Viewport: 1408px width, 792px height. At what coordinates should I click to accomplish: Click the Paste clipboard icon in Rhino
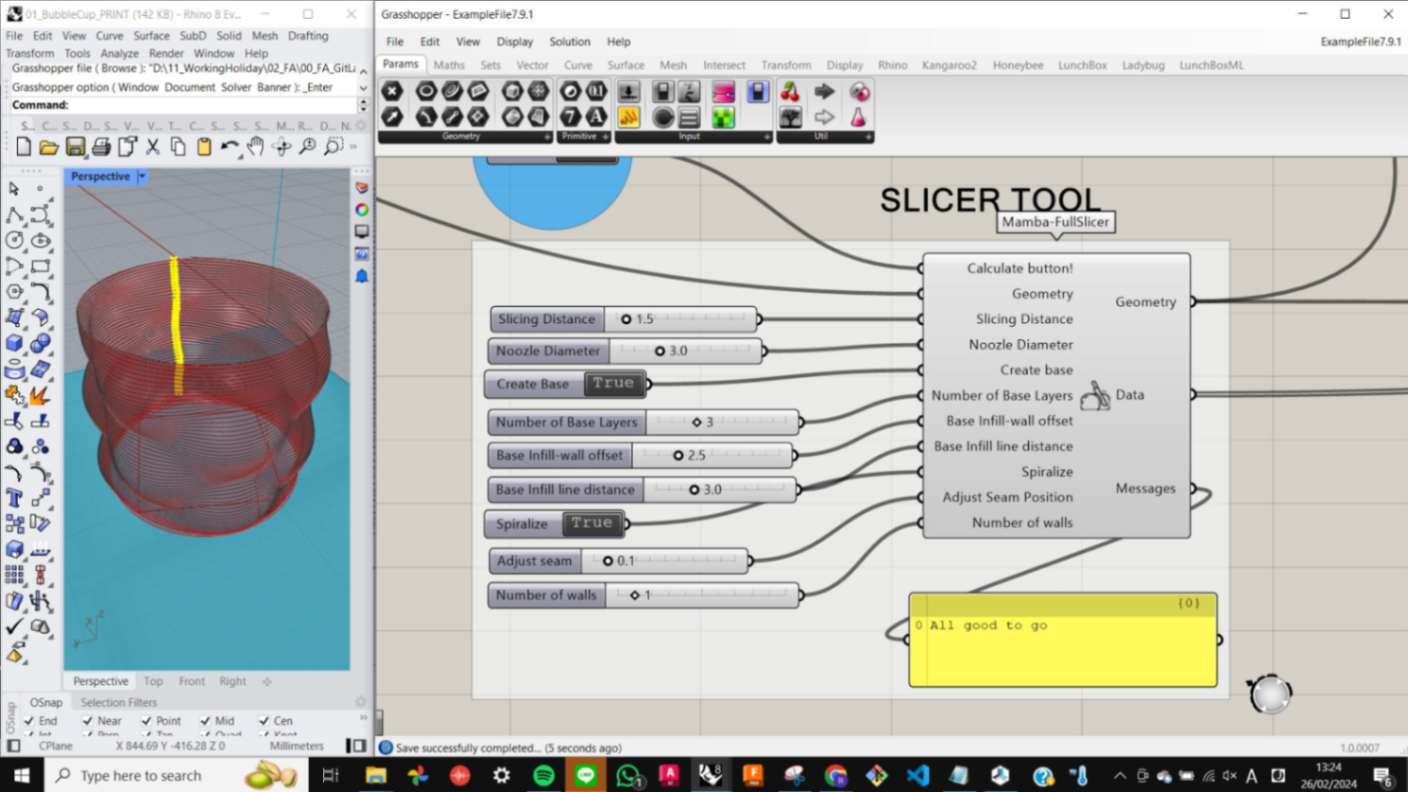(204, 147)
